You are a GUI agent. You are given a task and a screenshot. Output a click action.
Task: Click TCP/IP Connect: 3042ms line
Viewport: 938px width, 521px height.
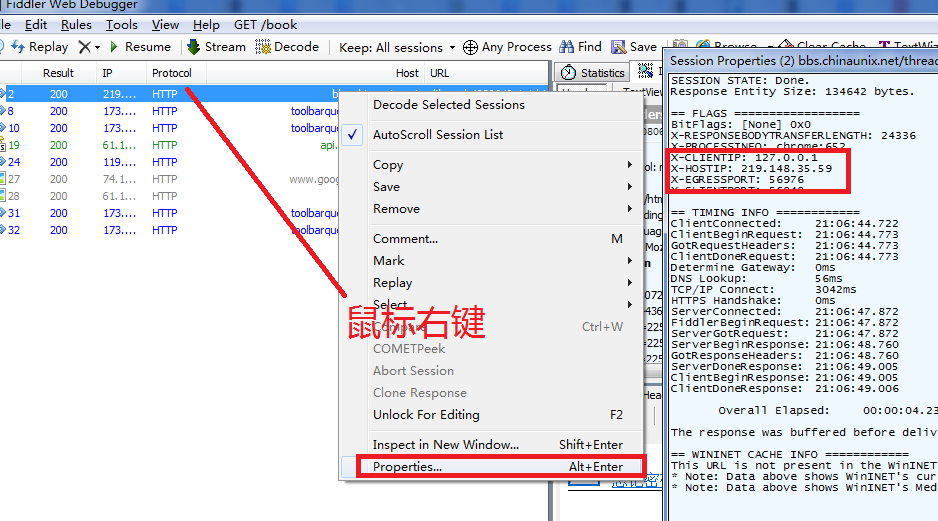coord(763,290)
